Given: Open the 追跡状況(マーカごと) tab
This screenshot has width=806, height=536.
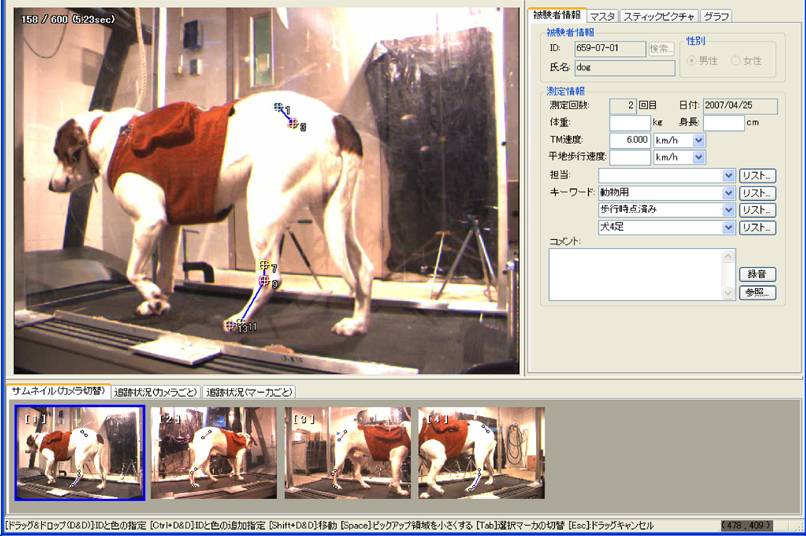Looking at the screenshot, I should point(249,392).
